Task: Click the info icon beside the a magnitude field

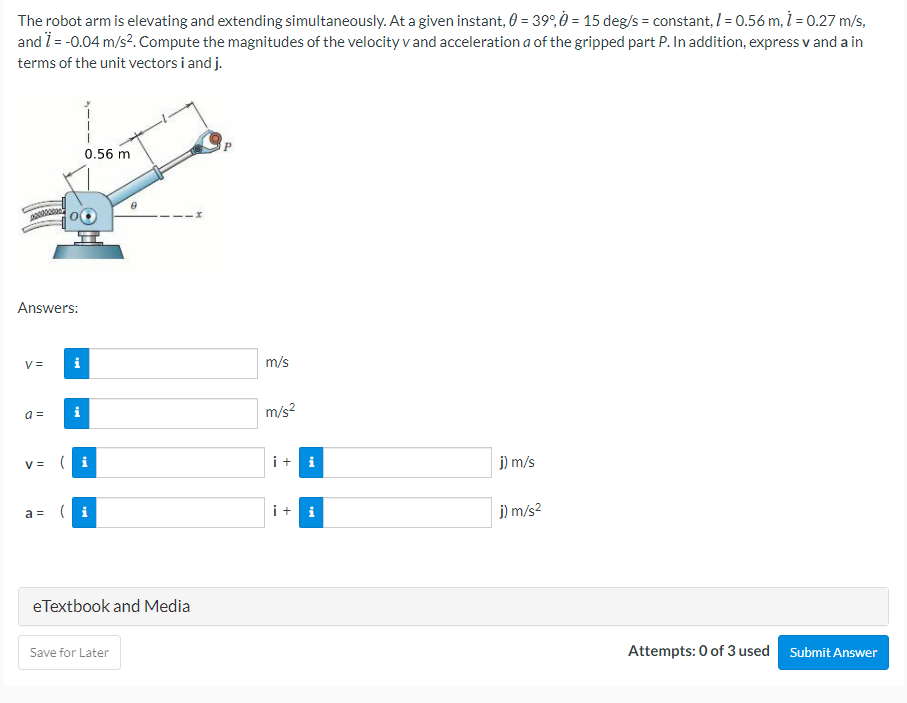Action: [76, 413]
